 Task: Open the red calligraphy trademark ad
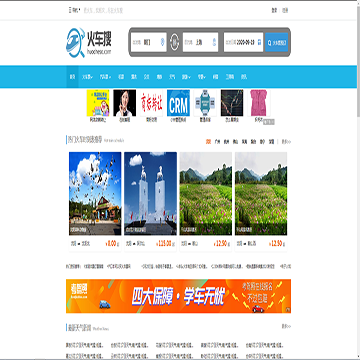click(151, 103)
